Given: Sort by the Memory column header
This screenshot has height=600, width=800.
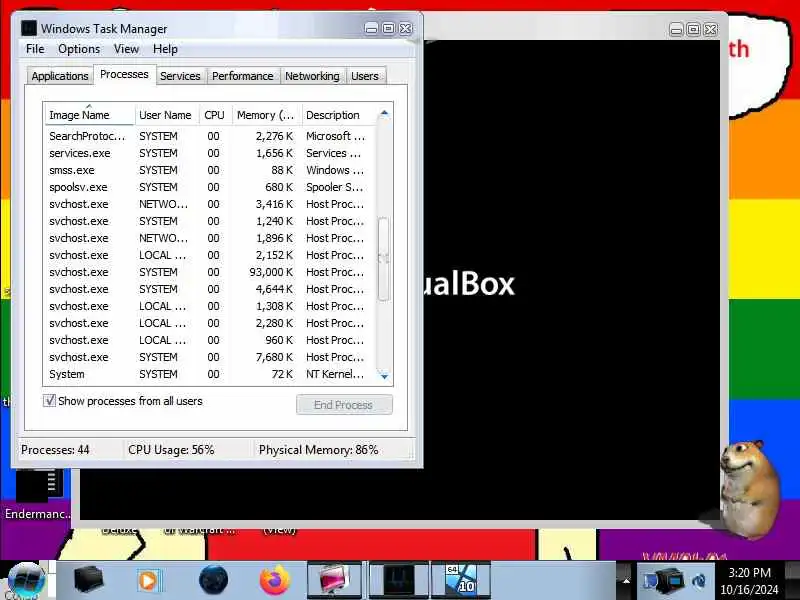Looking at the screenshot, I should [267, 115].
